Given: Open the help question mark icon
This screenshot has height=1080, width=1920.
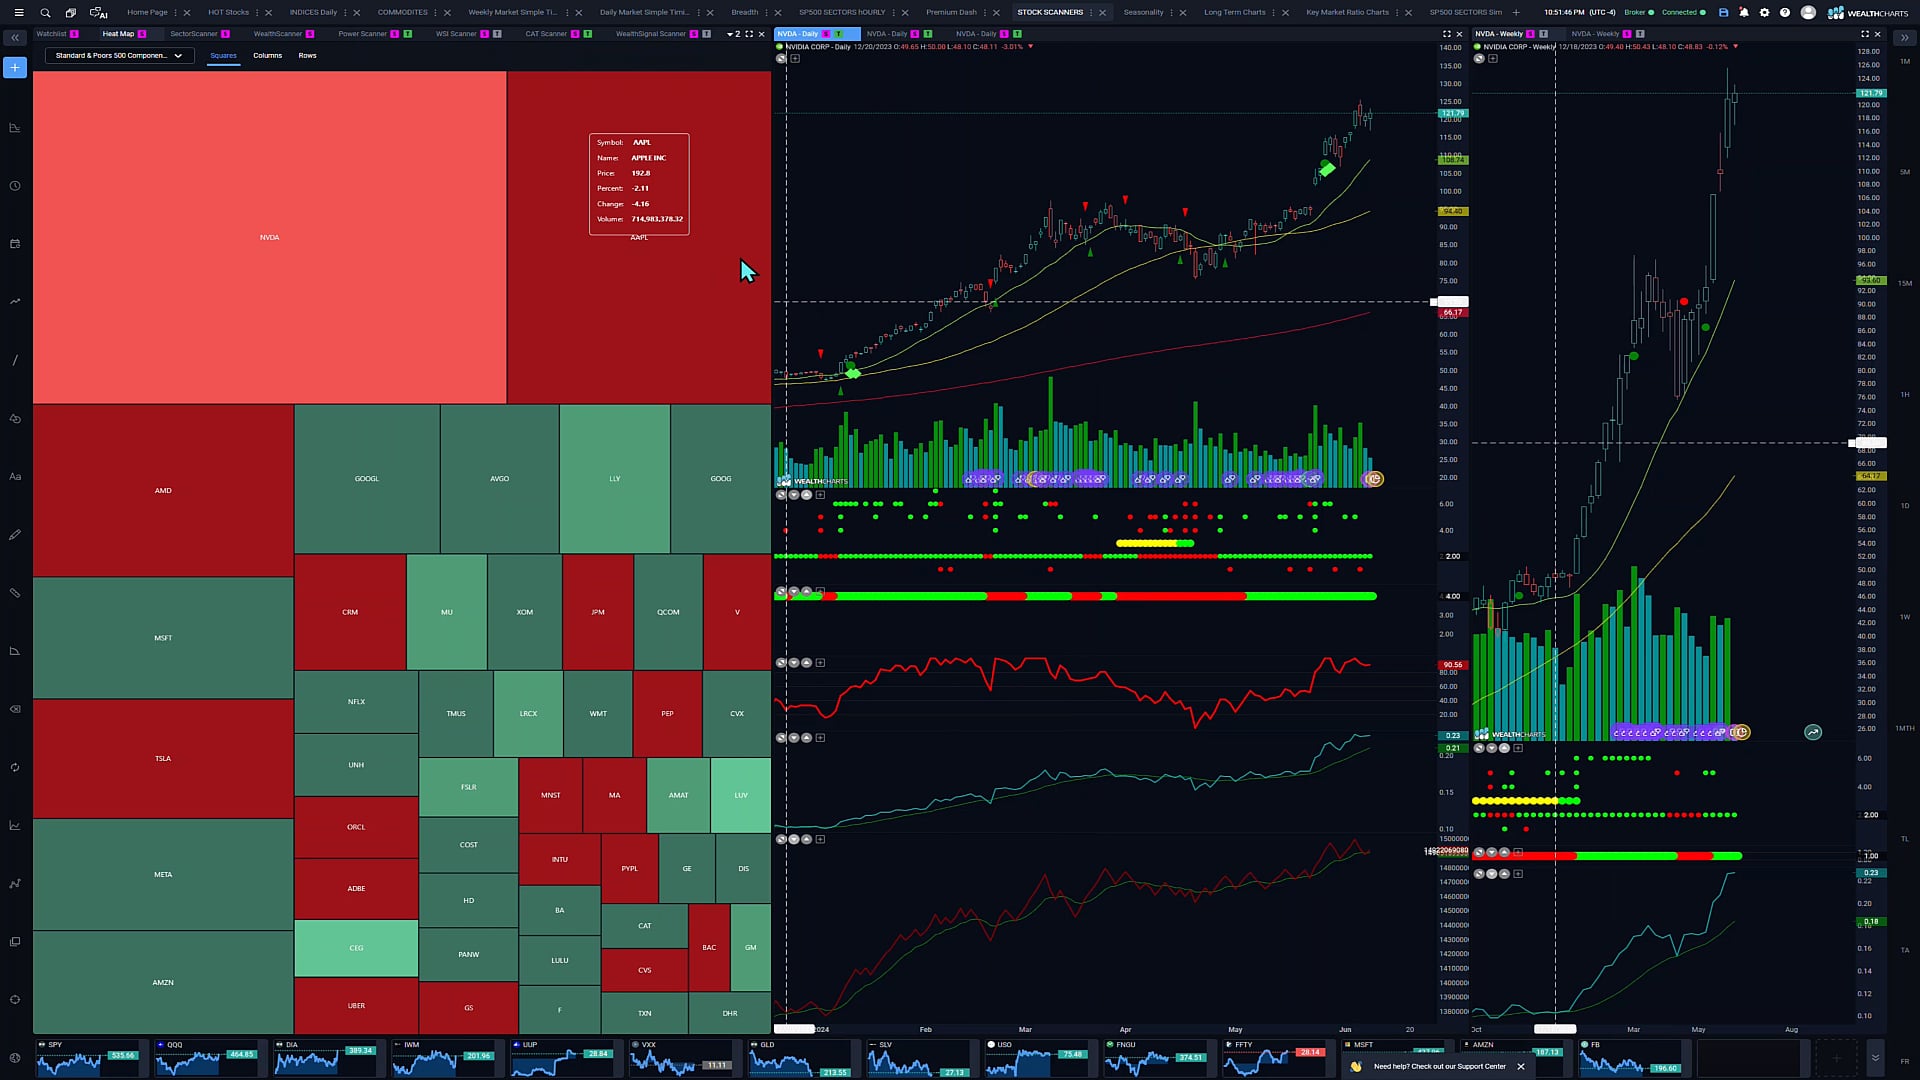Looking at the screenshot, I should [x=1785, y=13].
